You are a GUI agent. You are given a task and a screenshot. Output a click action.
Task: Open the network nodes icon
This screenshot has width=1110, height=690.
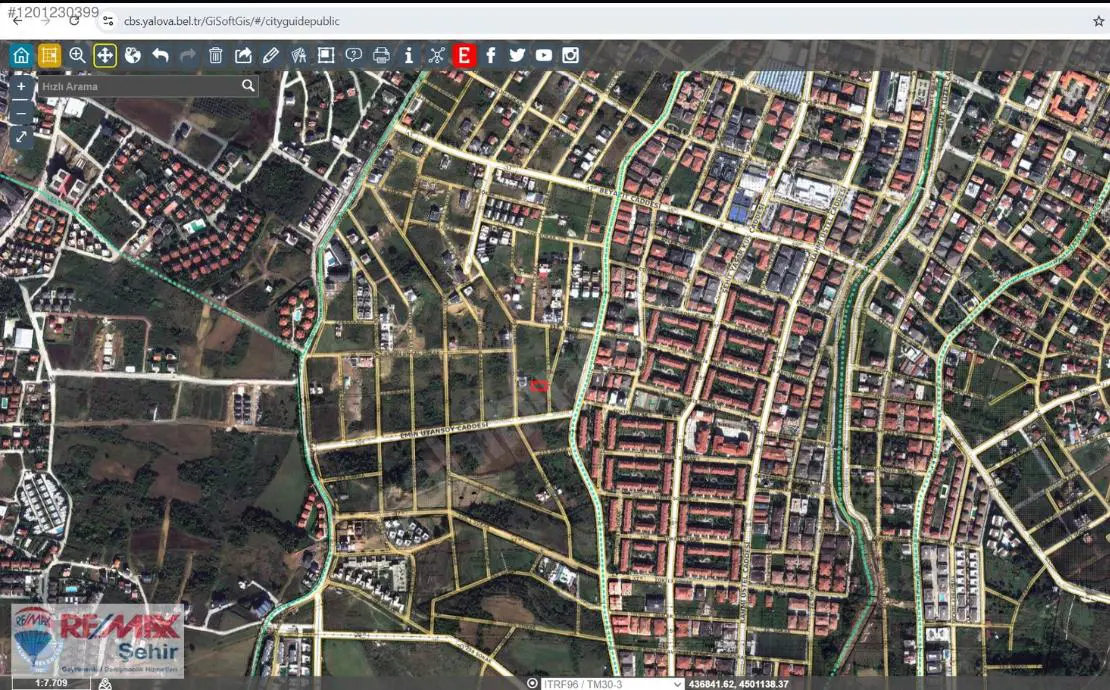click(436, 55)
